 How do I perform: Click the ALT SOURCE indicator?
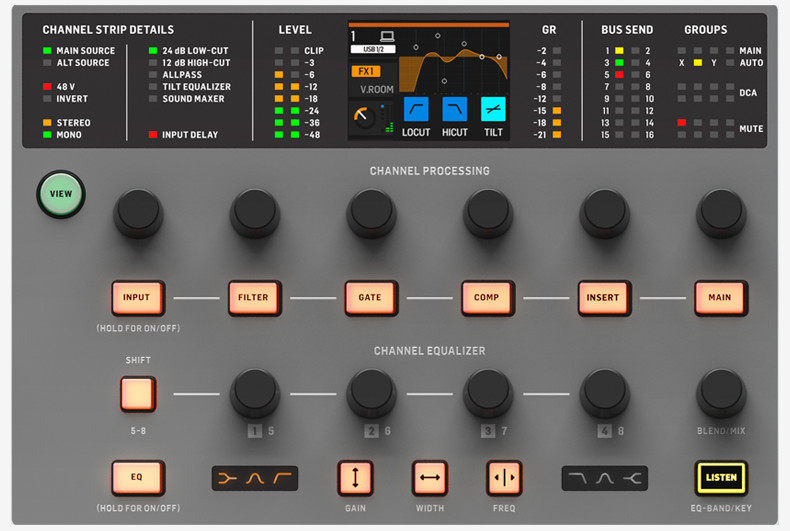47,62
